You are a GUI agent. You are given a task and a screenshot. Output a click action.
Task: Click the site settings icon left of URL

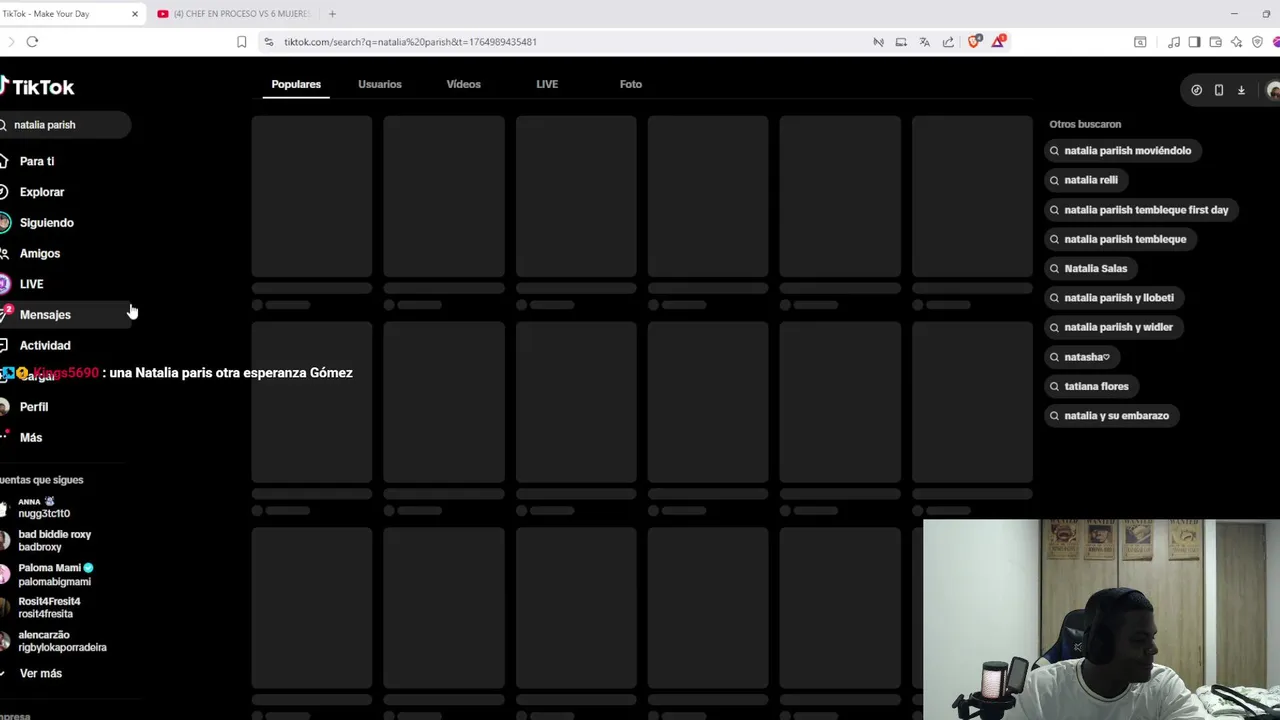[268, 42]
